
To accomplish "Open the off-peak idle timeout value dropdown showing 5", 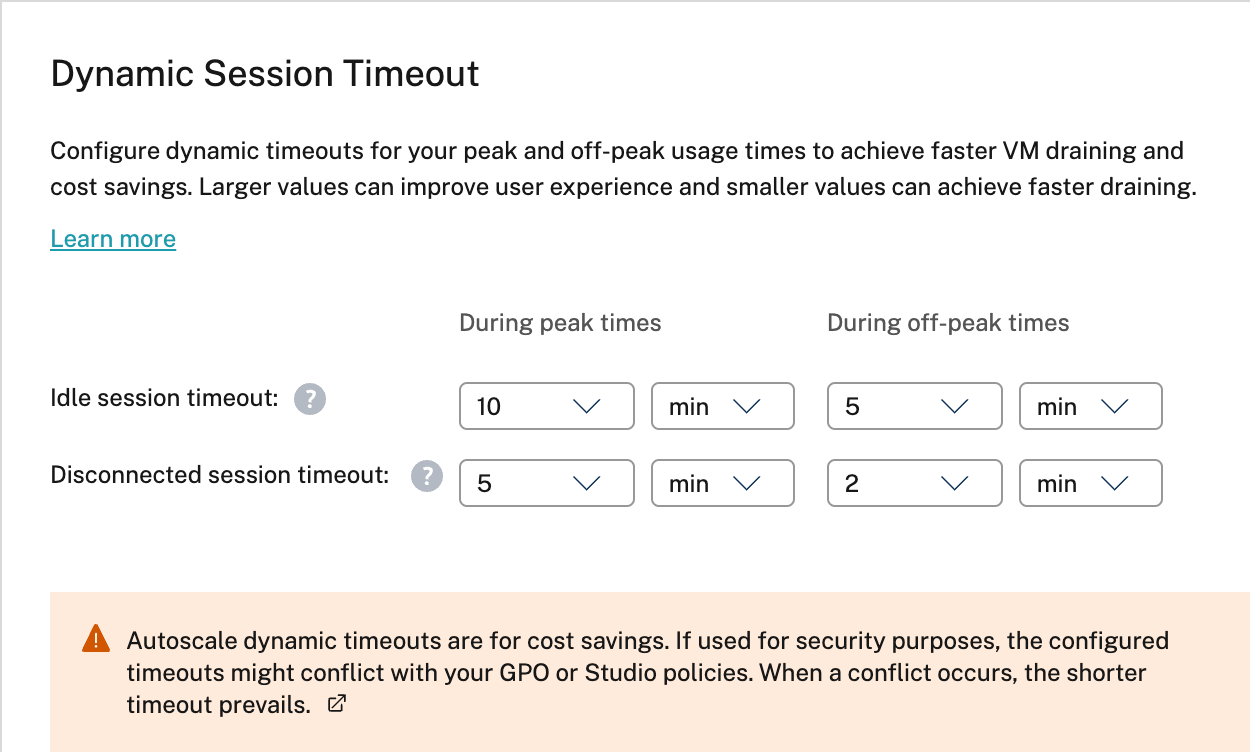I will (x=914, y=406).
